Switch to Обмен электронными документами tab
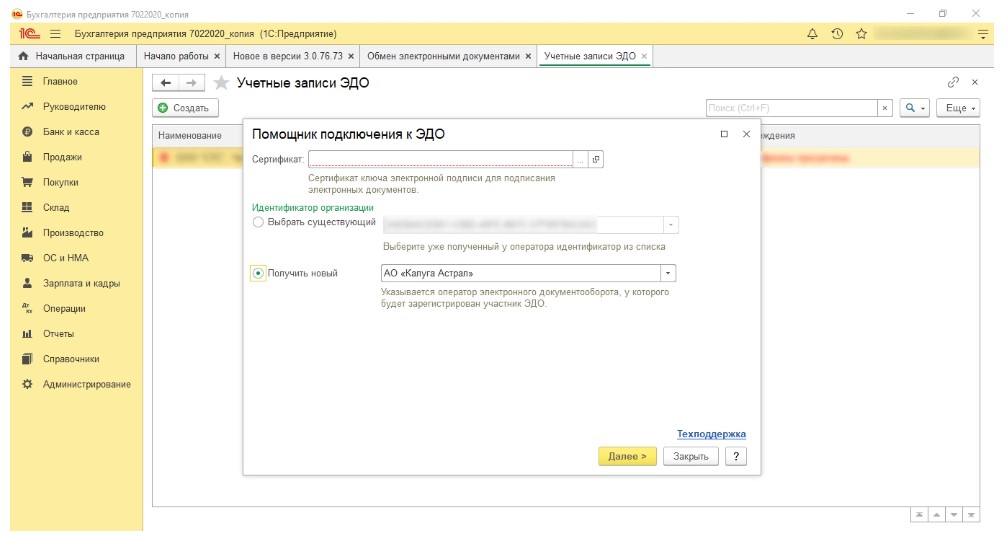 tap(444, 56)
